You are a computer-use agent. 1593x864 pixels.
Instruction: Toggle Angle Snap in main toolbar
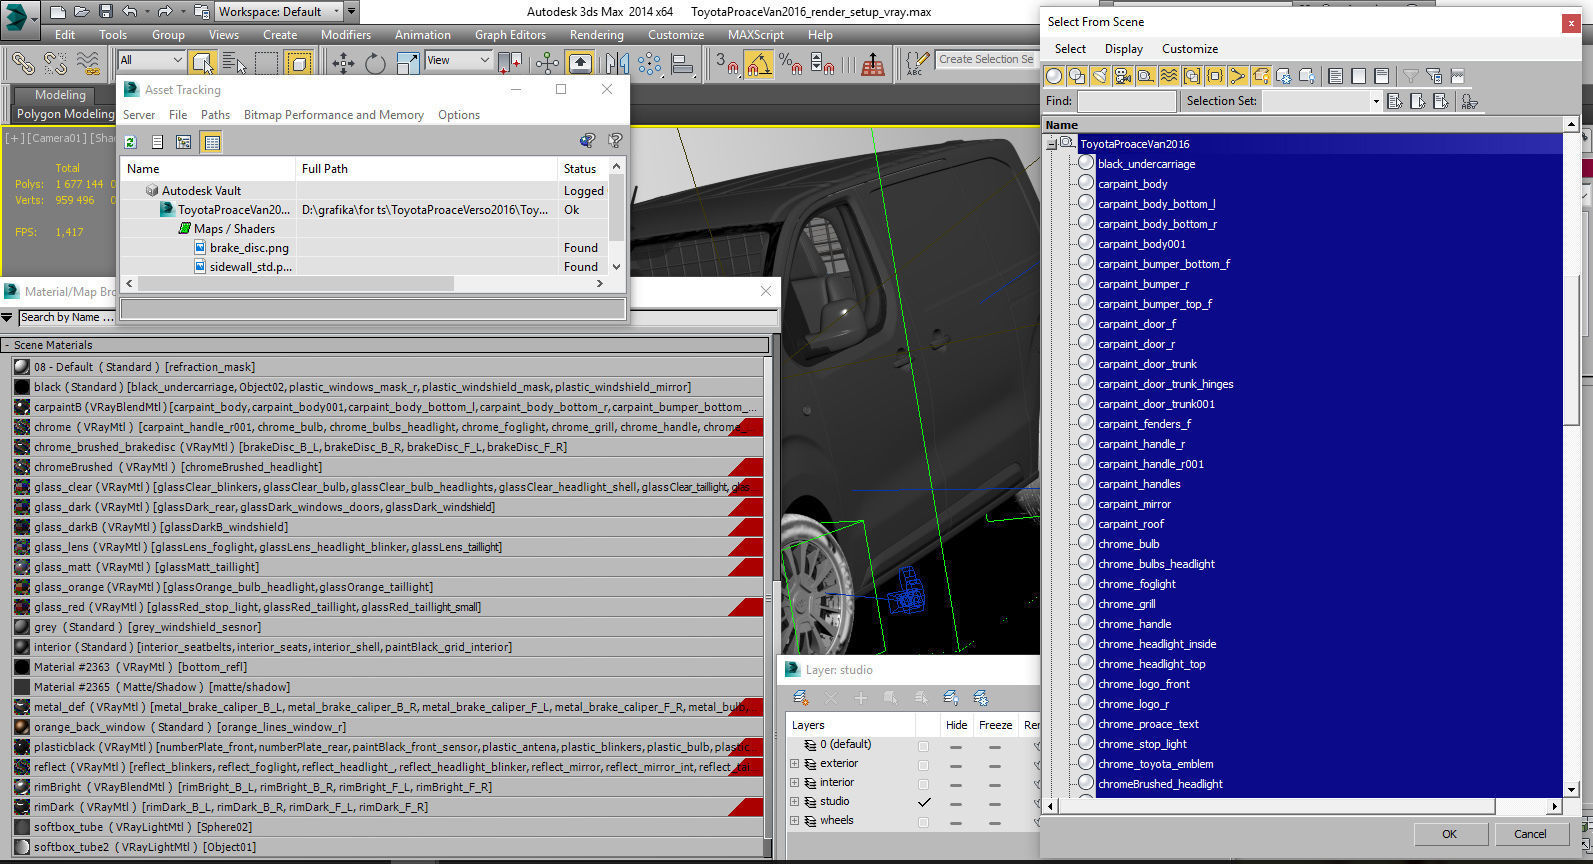[x=759, y=63]
